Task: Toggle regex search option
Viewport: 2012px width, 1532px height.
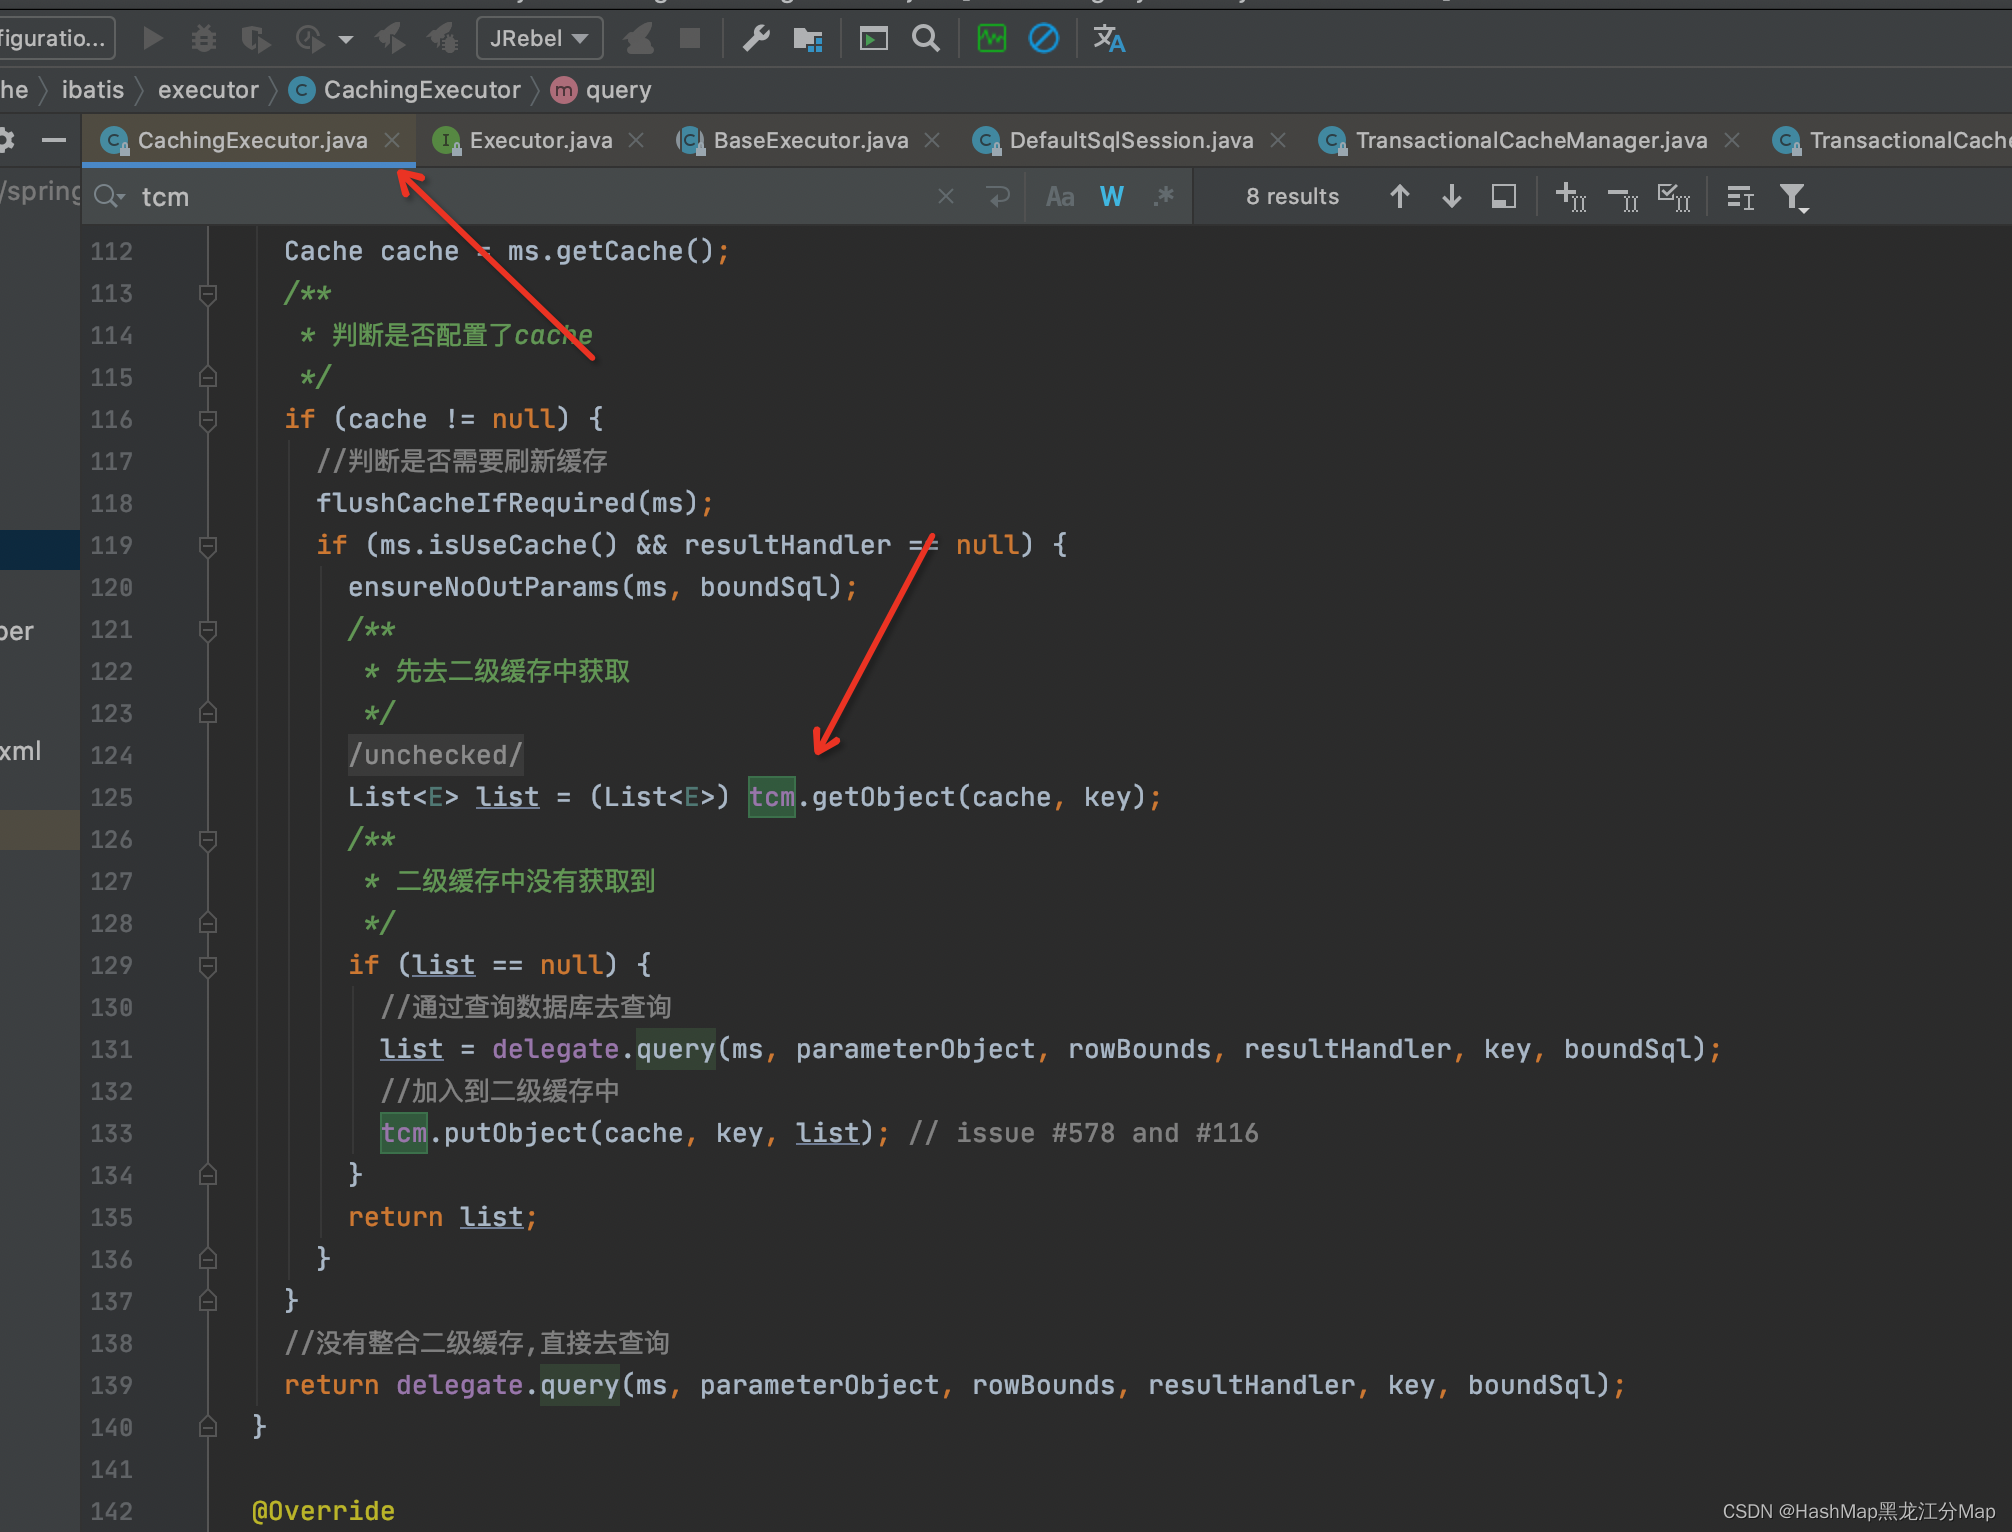Action: 1163,197
